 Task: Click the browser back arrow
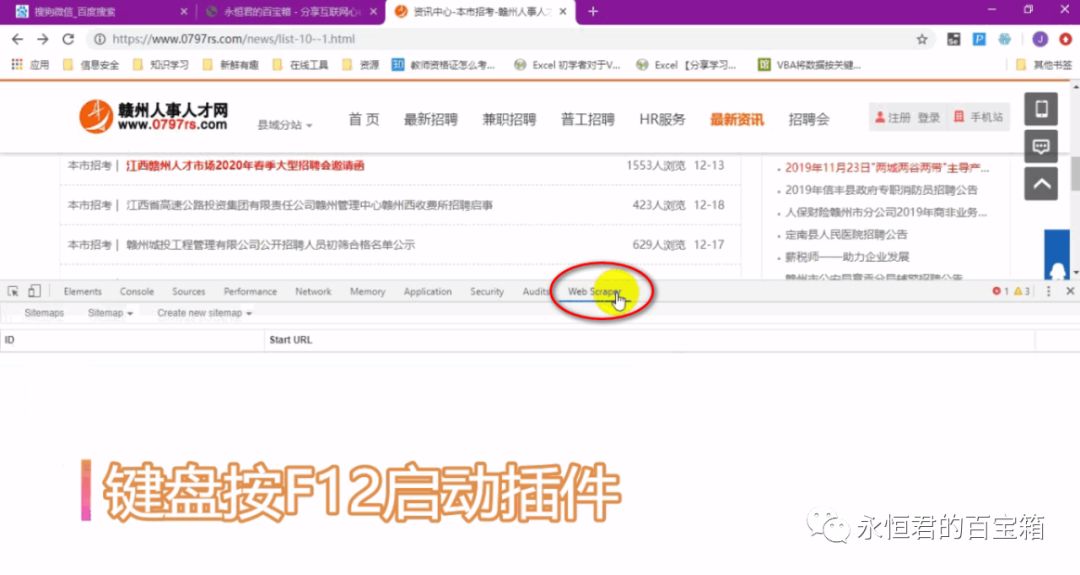point(16,39)
